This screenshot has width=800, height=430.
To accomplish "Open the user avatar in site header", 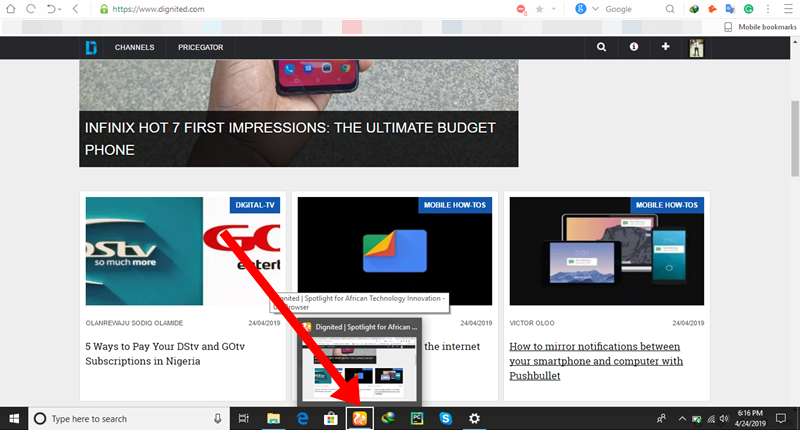I will (x=696, y=48).
